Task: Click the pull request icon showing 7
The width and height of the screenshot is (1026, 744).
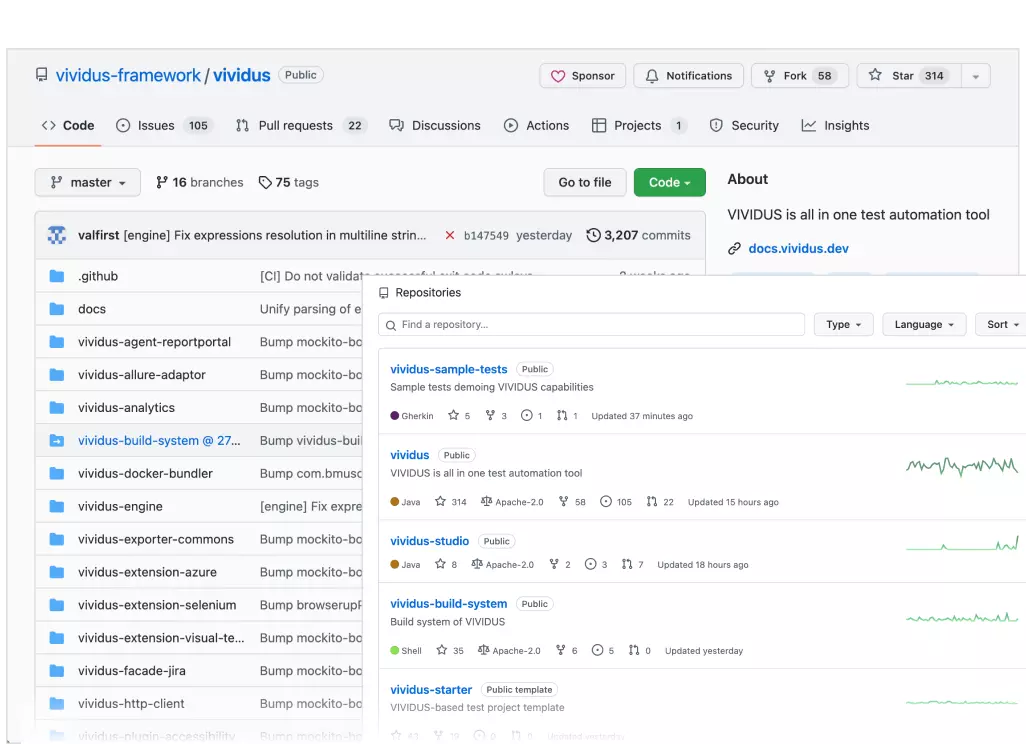Action: (627, 564)
